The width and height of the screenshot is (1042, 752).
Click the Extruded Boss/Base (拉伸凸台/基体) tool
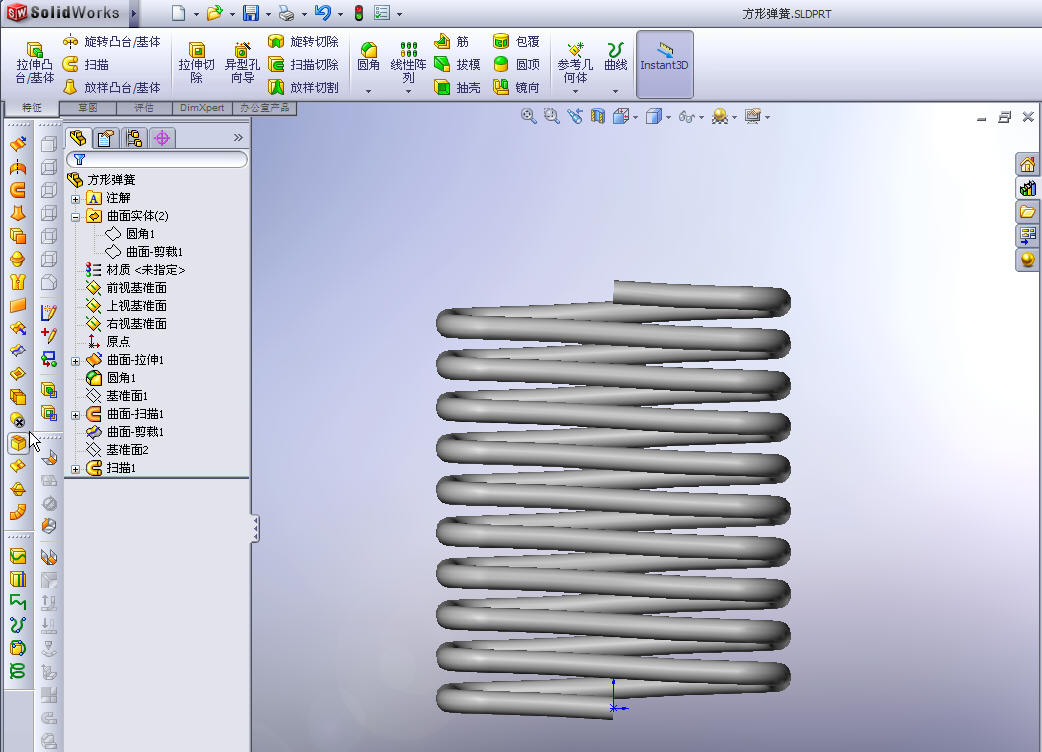pyautogui.click(x=35, y=63)
